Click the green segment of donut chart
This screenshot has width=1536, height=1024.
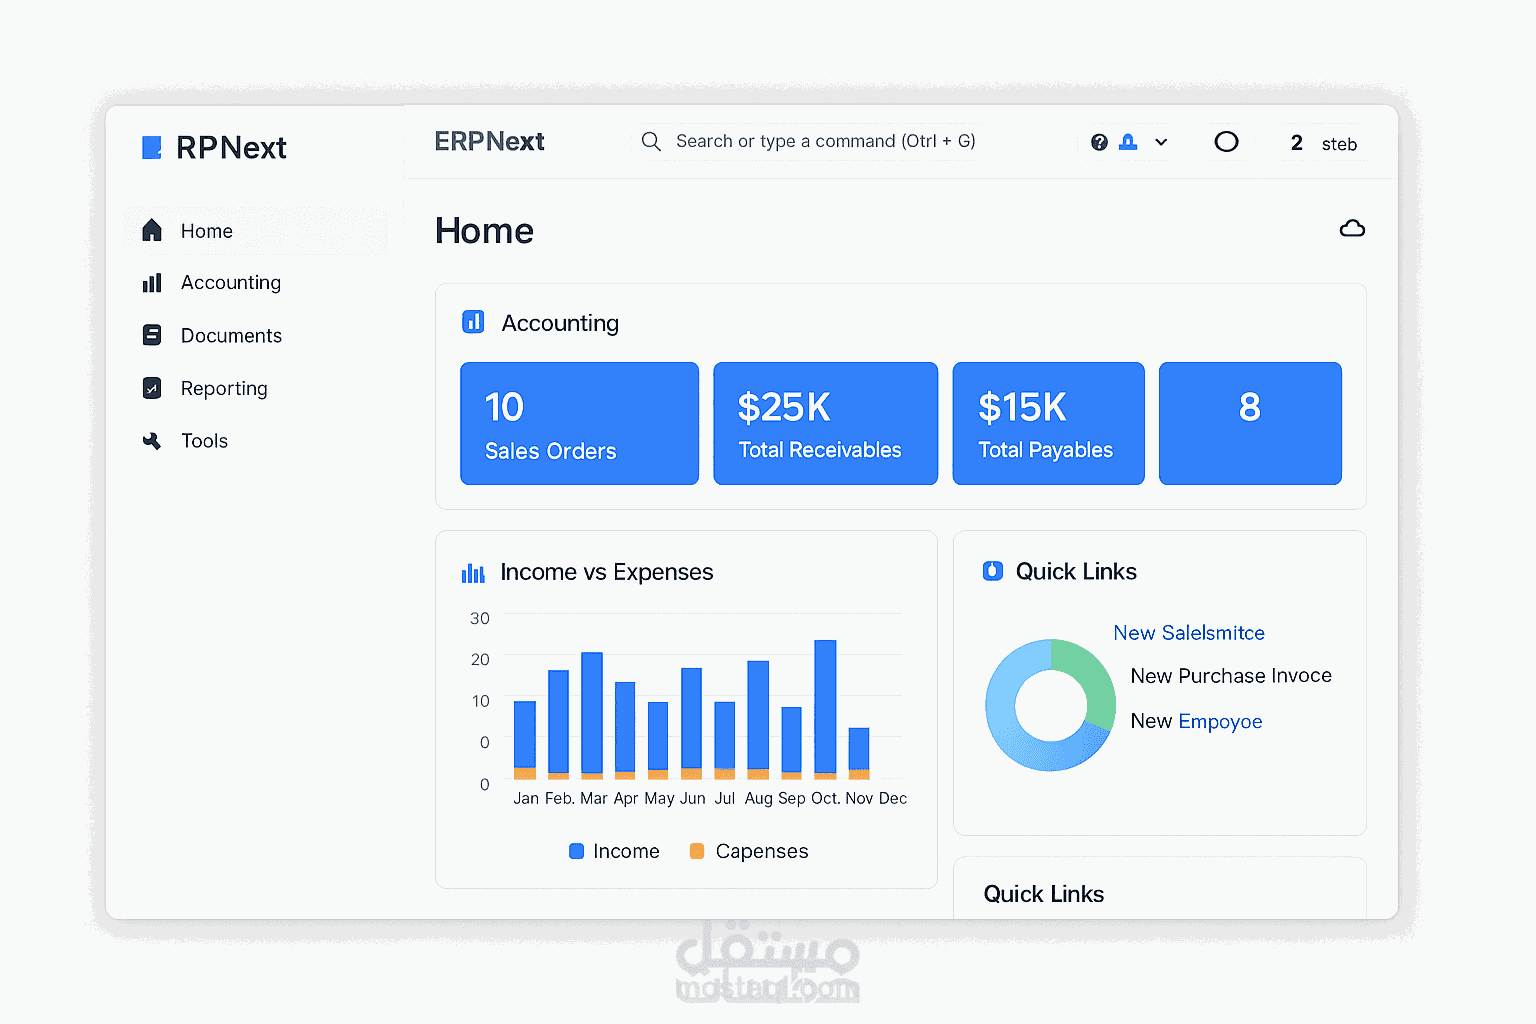(1092, 677)
